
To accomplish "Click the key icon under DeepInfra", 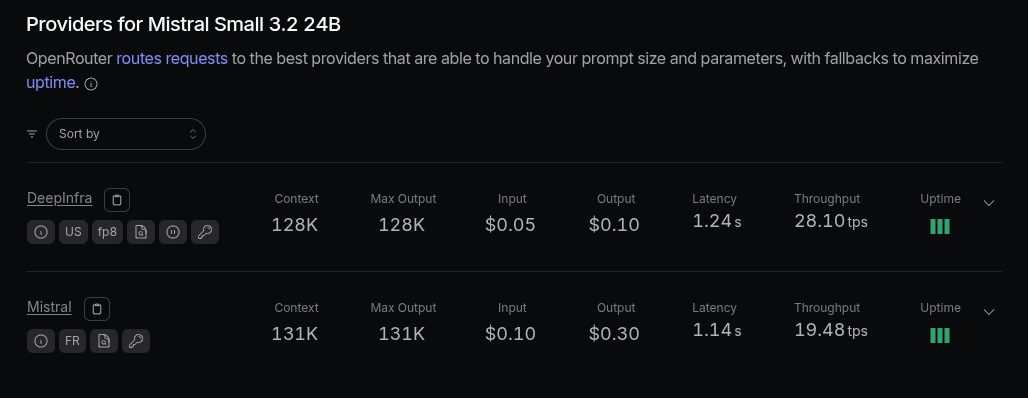I will pyautogui.click(x=205, y=232).
